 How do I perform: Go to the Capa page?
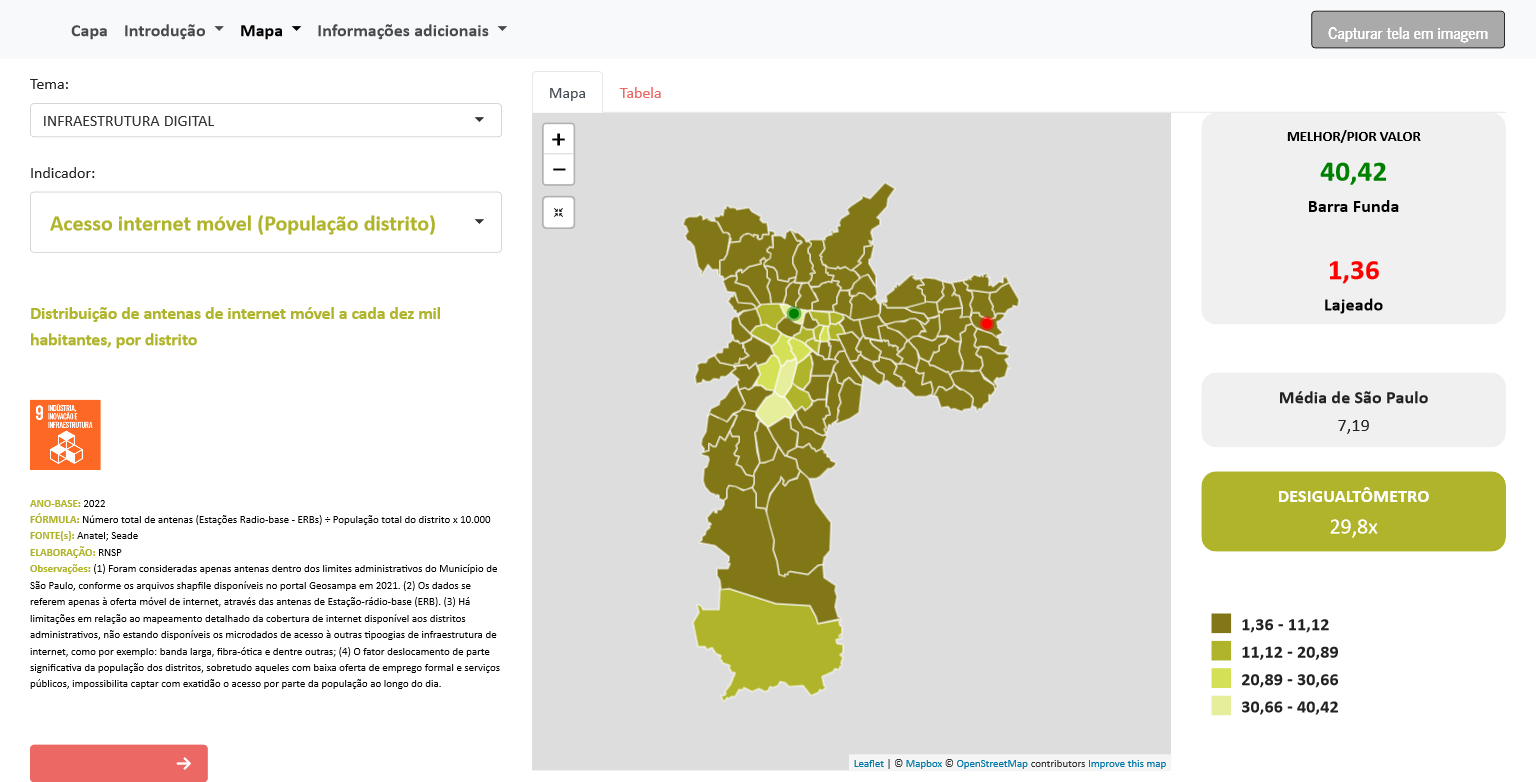click(x=89, y=30)
